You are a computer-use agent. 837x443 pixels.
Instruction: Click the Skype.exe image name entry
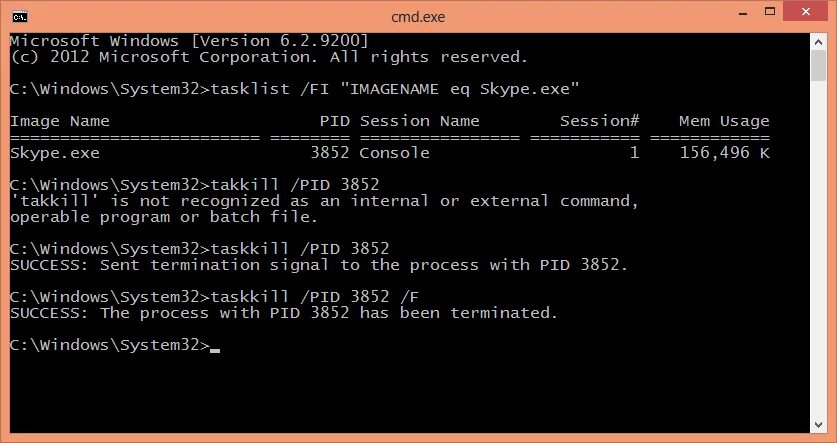tap(54, 154)
